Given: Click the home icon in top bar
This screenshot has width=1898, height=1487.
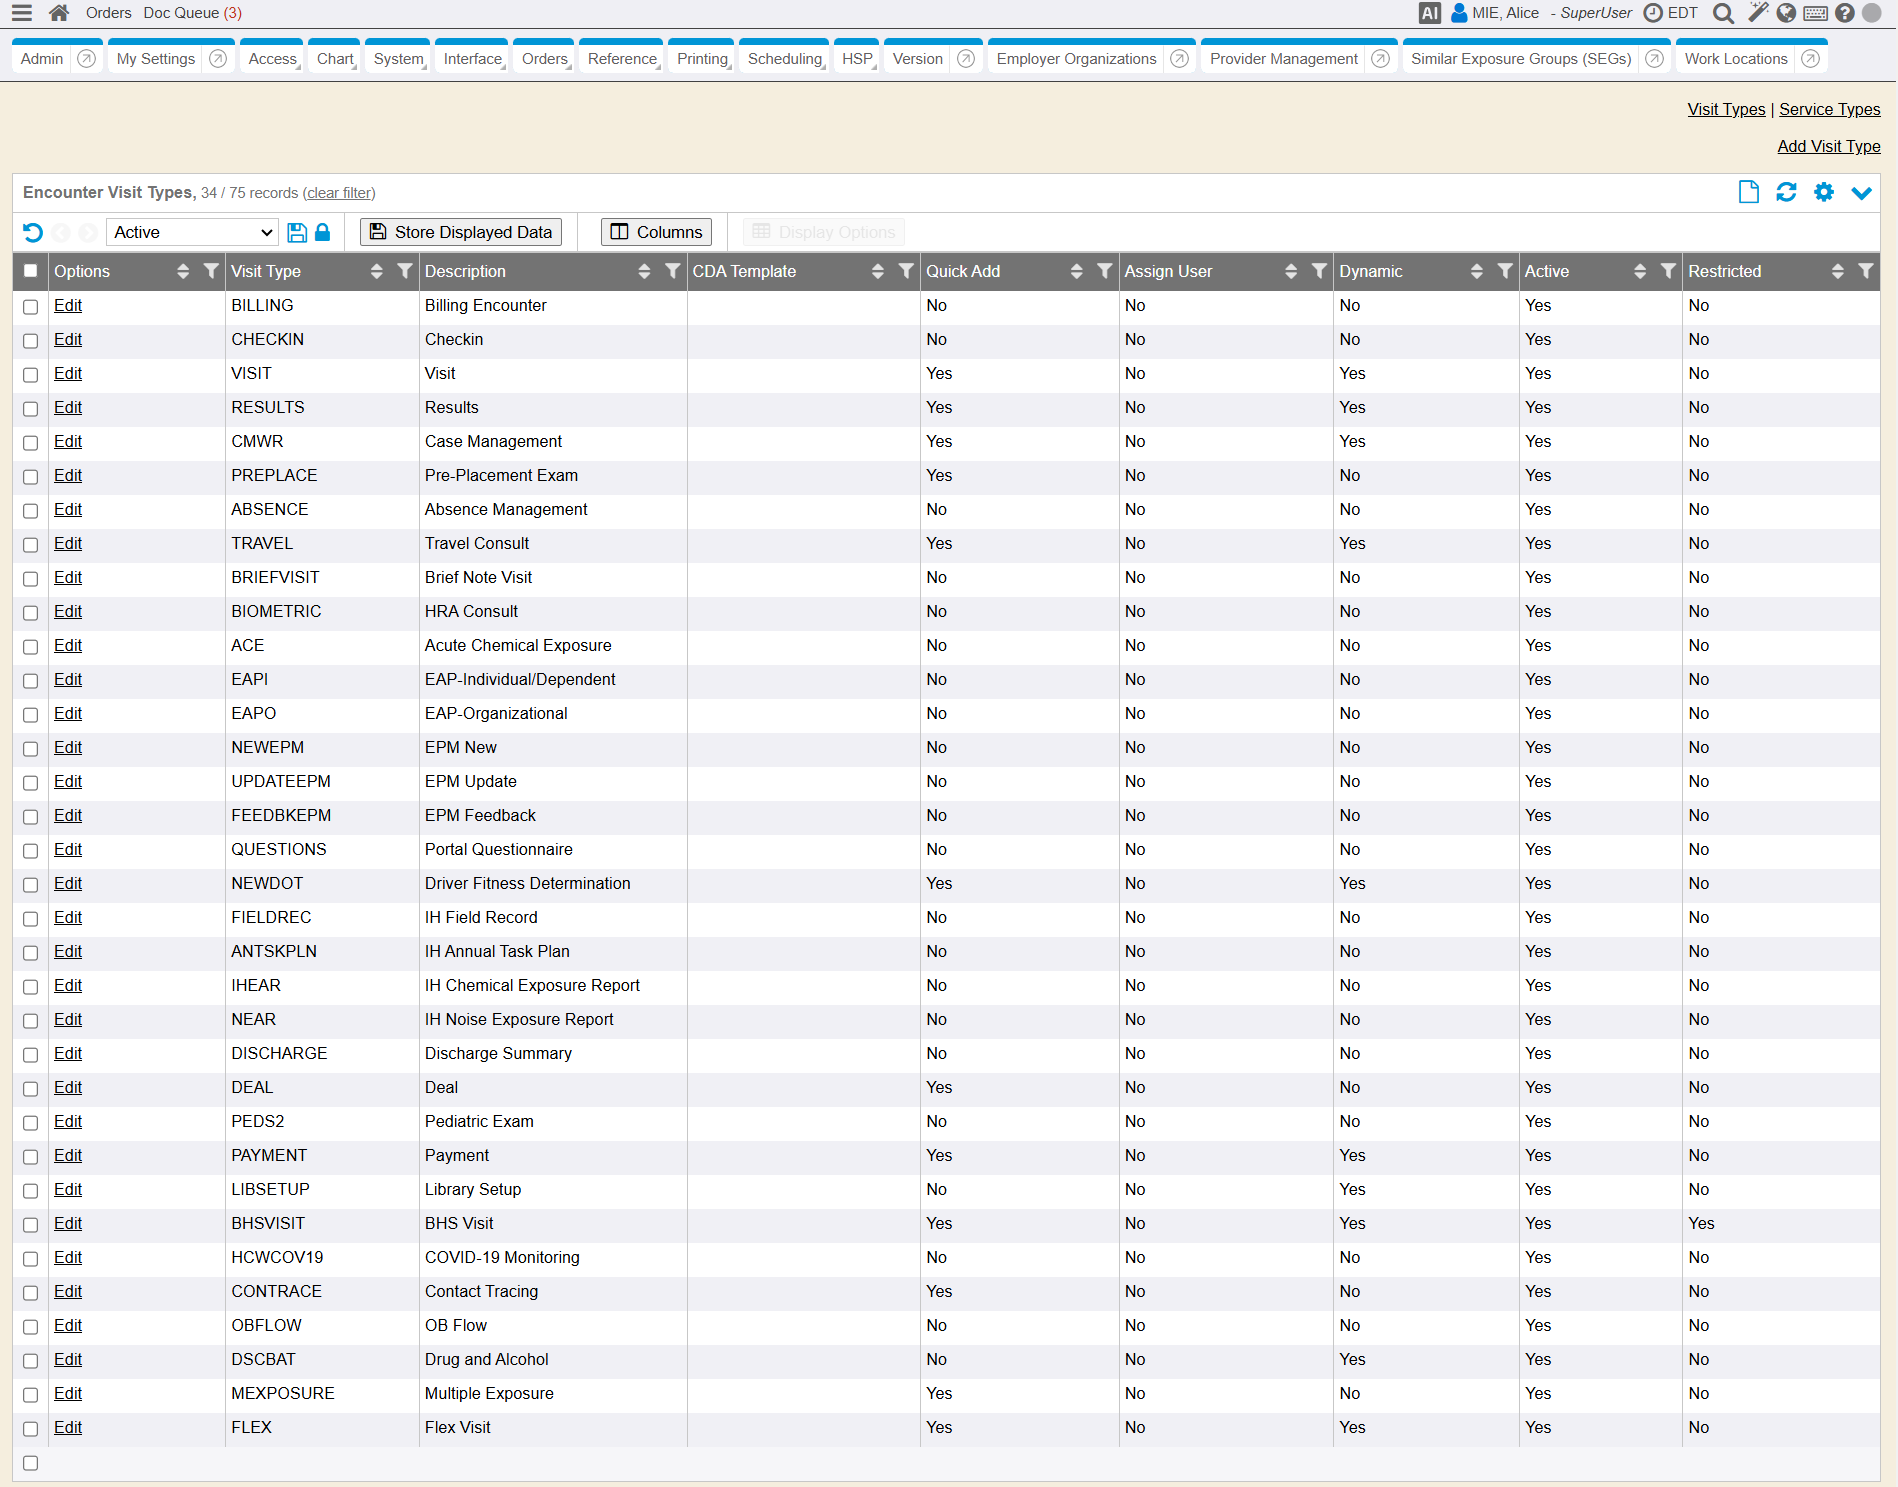Looking at the screenshot, I should pyautogui.click(x=59, y=13).
